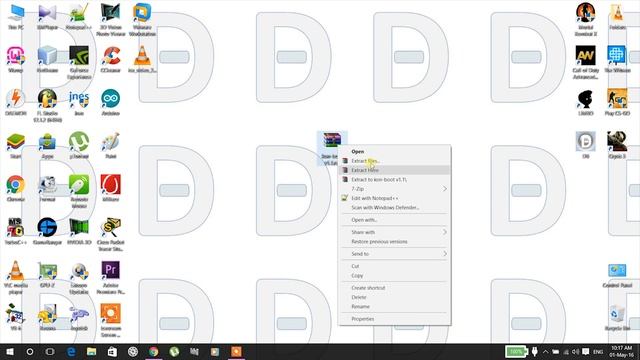Viewport: 640px width, 360px height.
Task: Select the This PC desktop icon
Action: [16, 16]
